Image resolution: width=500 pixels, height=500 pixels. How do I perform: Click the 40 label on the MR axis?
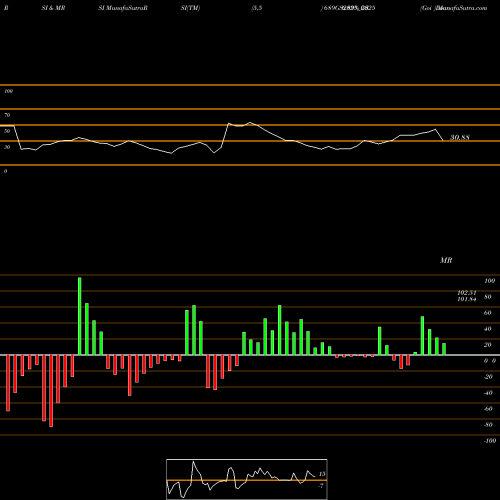click(x=487, y=329)
